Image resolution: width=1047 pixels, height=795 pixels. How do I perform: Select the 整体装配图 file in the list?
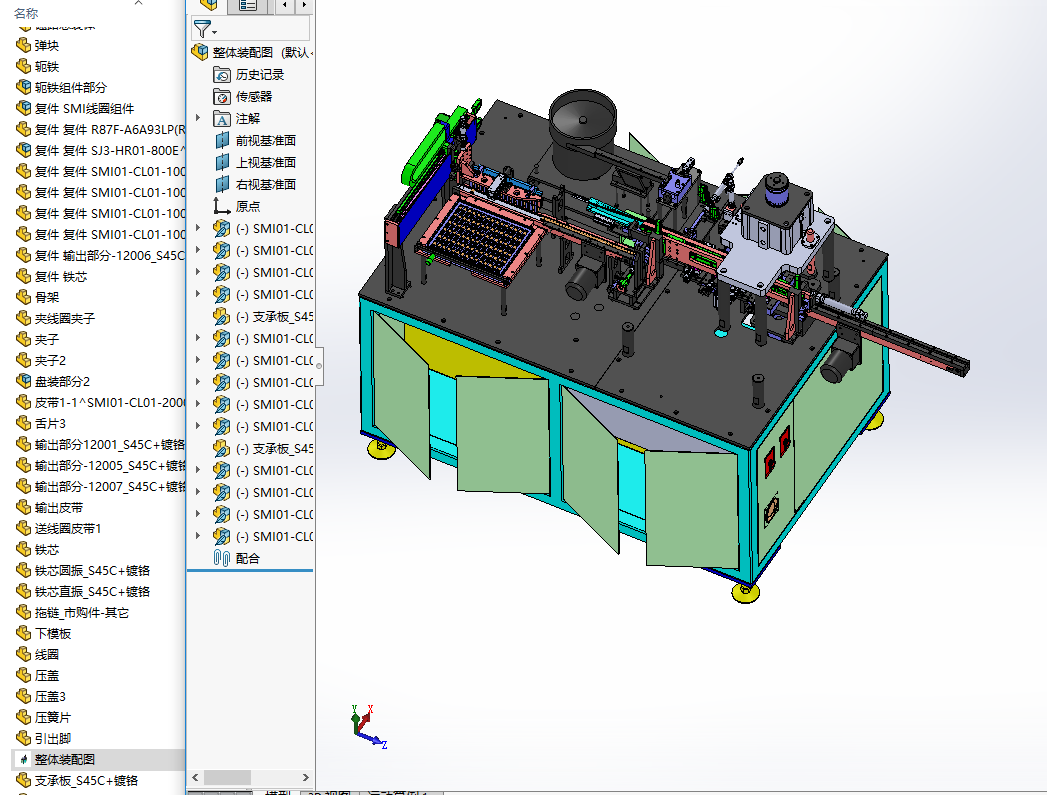click(x=65, y=759)
